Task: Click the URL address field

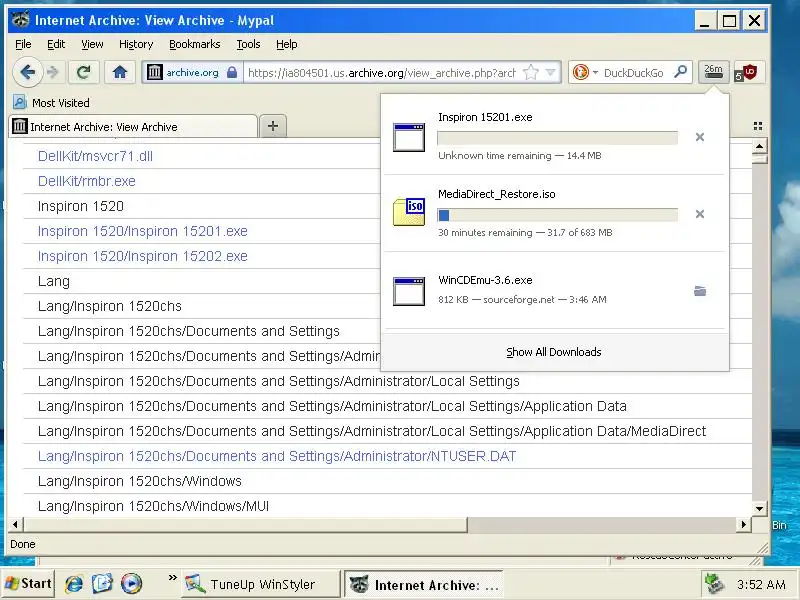Action: tap(382, 72)
